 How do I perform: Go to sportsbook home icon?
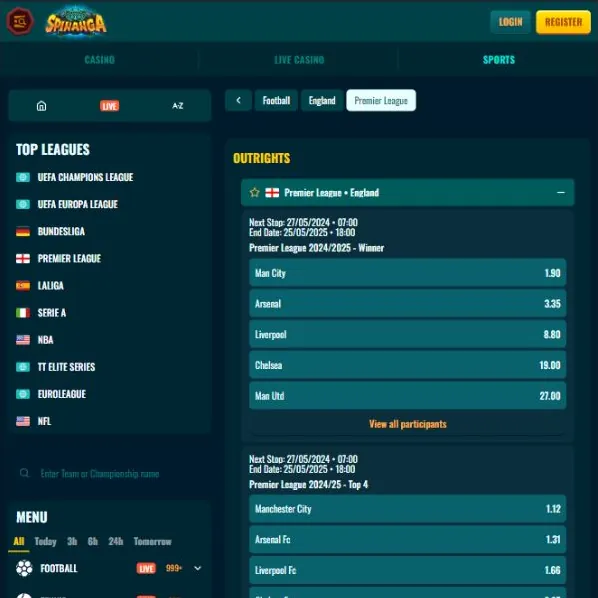pos(41,106)
